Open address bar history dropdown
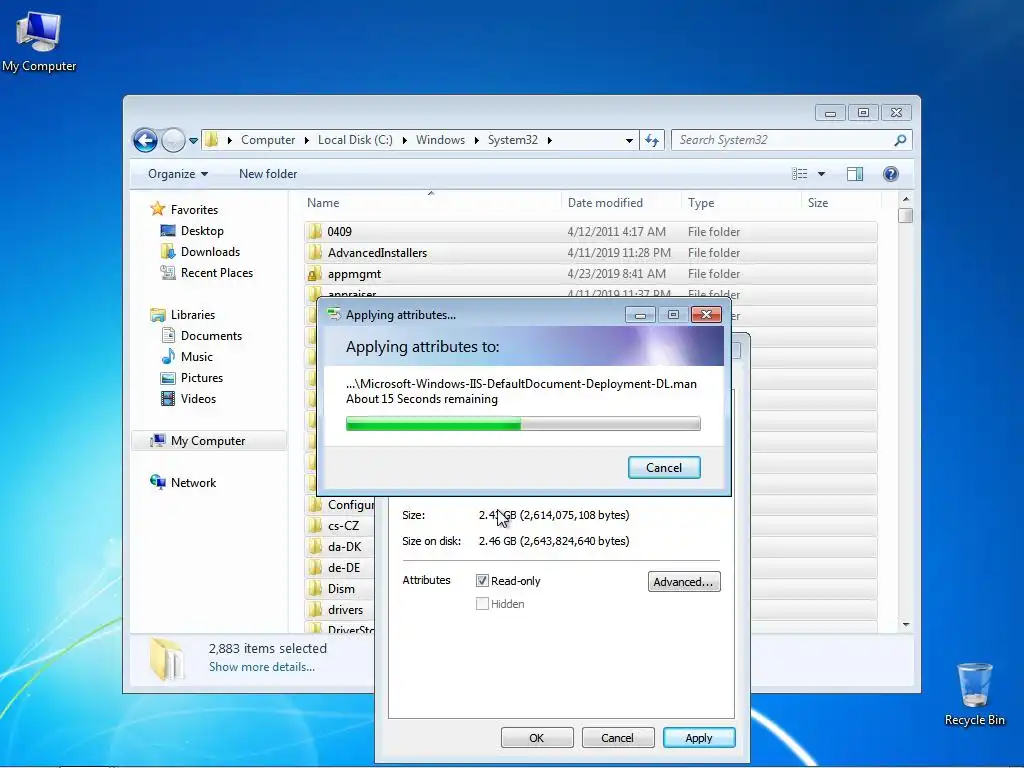The width and height of the screenshot is (1024, 768). coord(629,140)
